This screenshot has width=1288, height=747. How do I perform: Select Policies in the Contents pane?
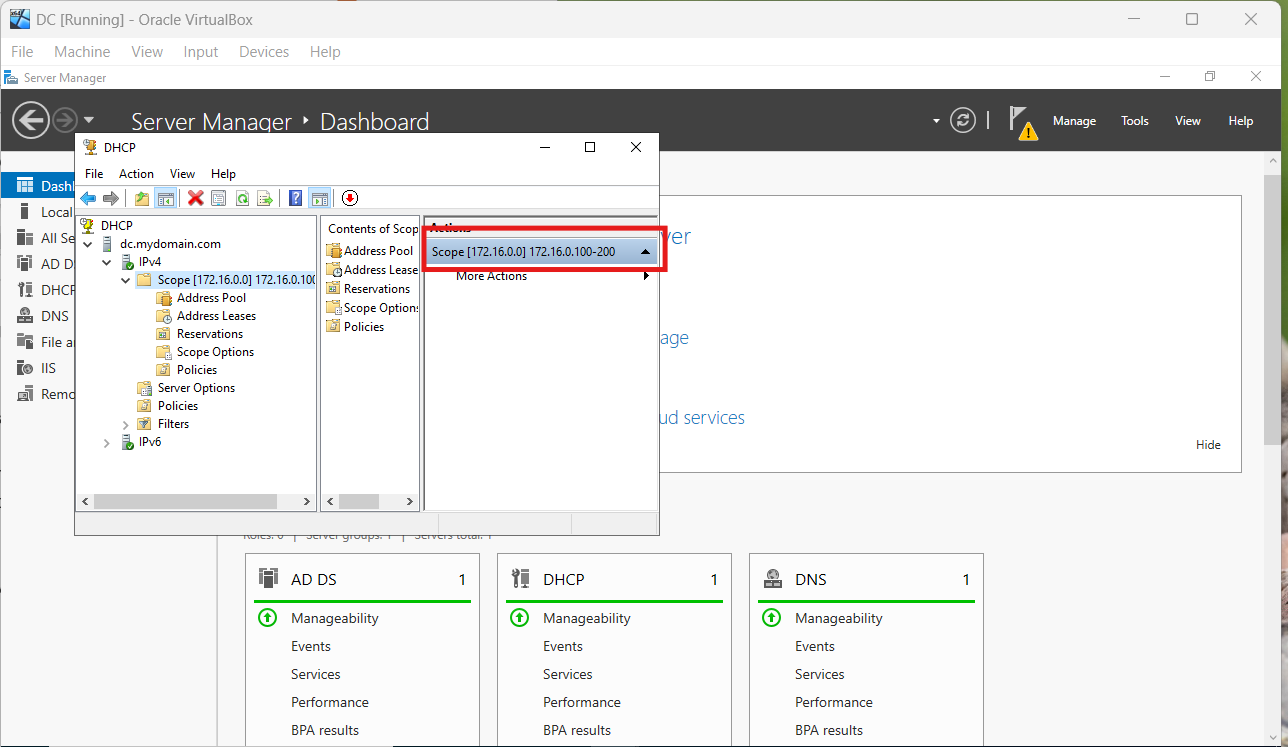click(355, 327)
